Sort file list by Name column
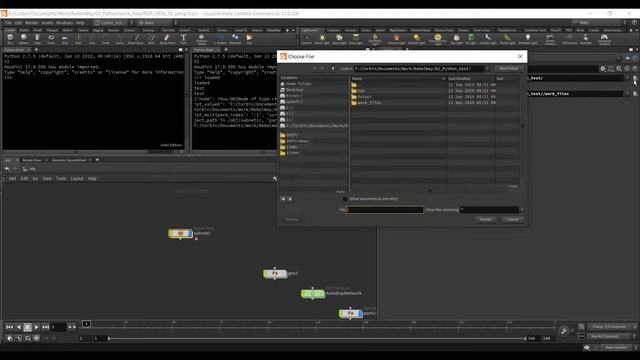This screenshot has height=360, width=640. [x=398, y=78]
